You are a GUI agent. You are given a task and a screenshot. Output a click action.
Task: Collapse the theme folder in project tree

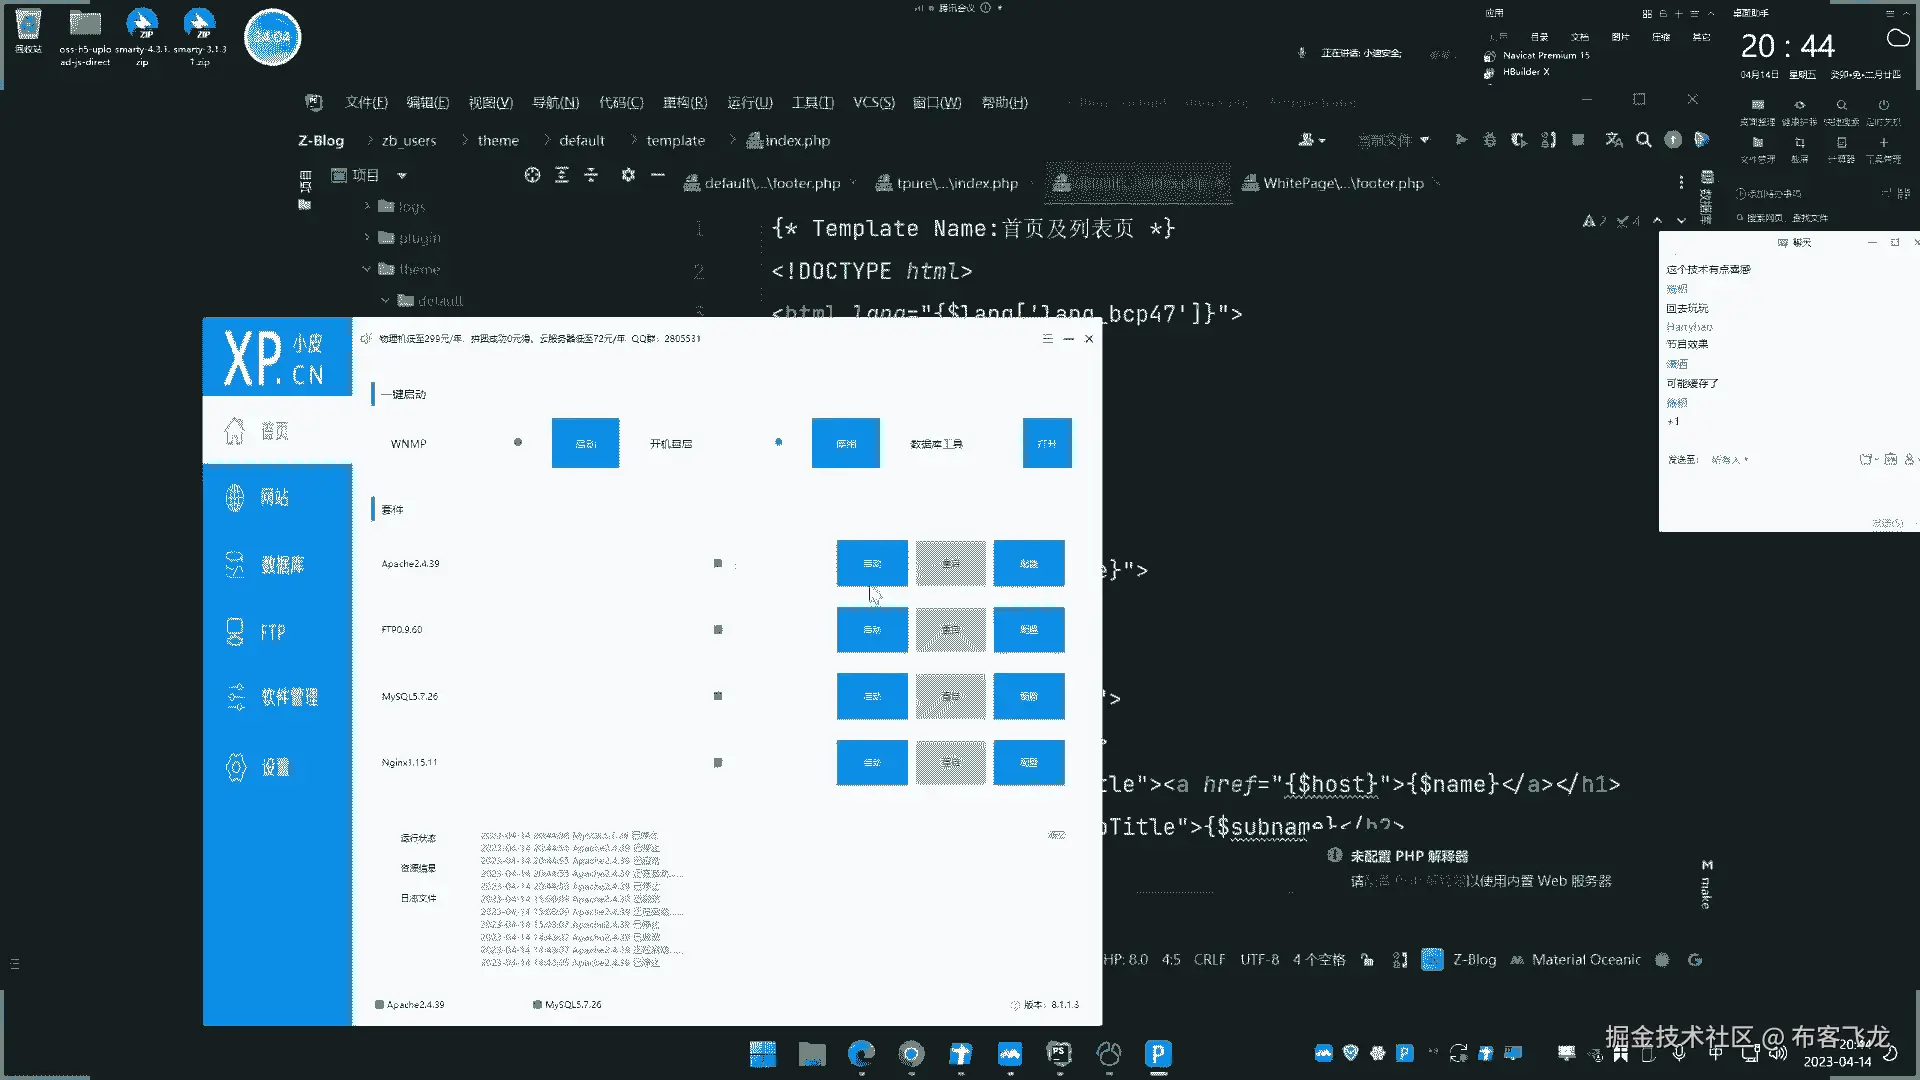point(366,269)
